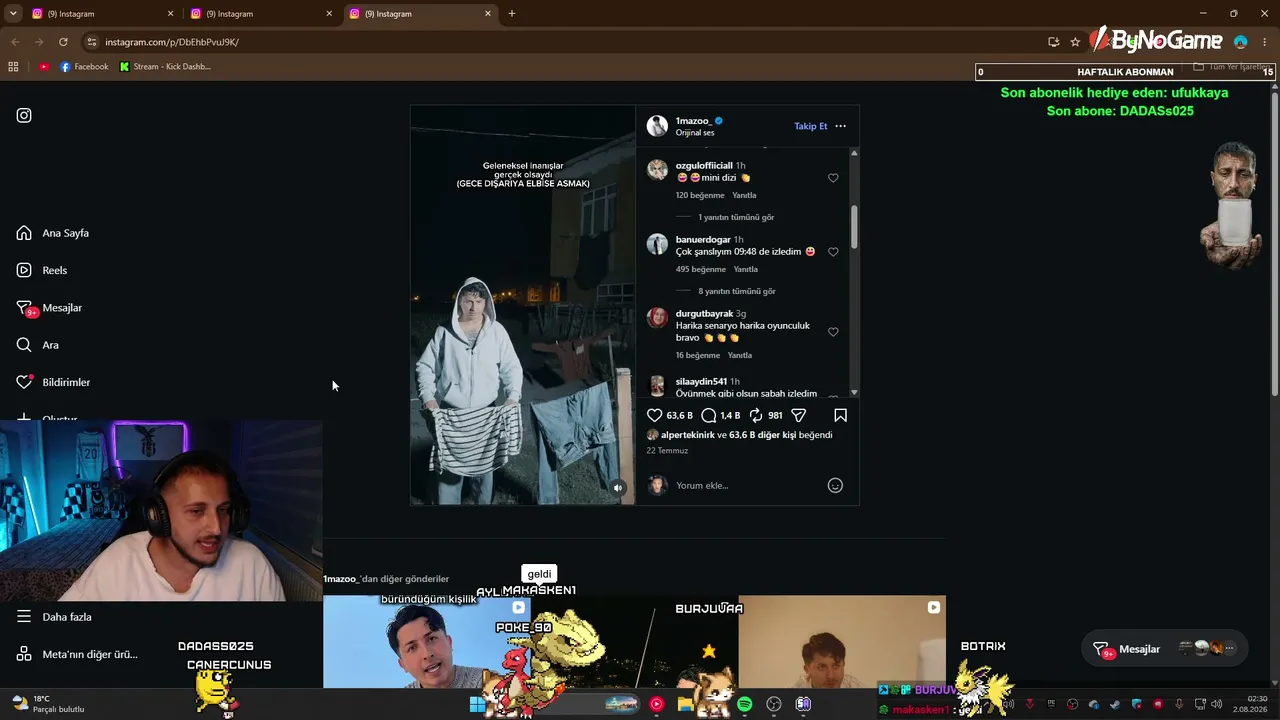
Task: Open the Chrome apps grid shortcut
Action: [x=13, y=67]
